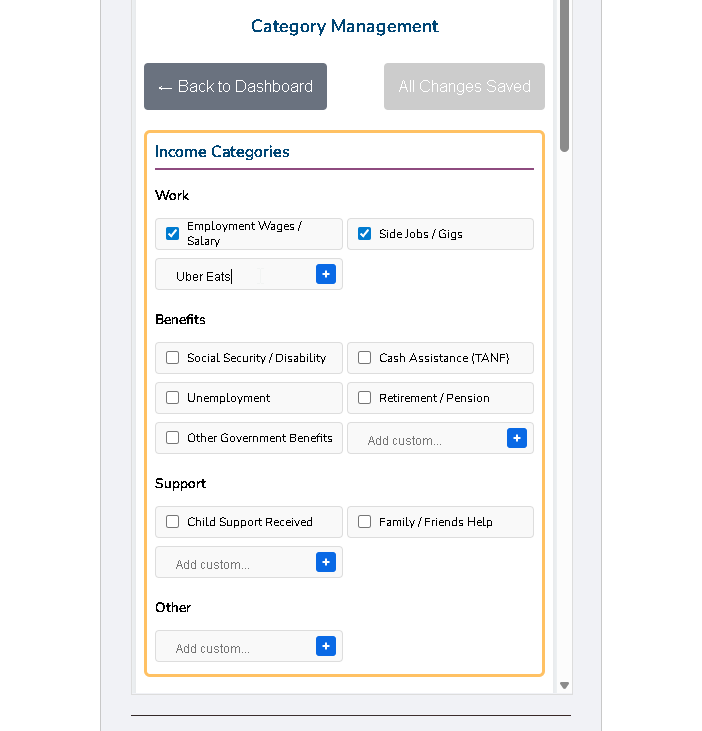Click the All Changes Saved button
The height and width of the screenshot is (731, 702).
464,87
